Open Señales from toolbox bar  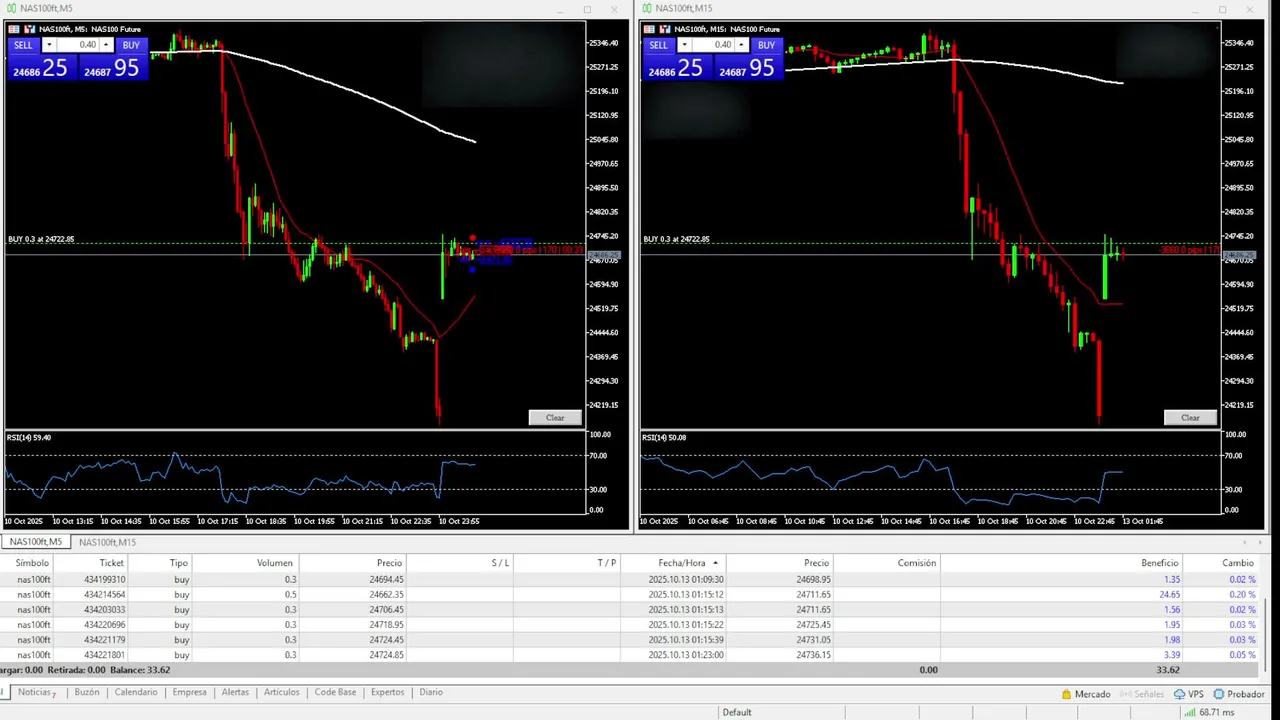(1142, 694)
